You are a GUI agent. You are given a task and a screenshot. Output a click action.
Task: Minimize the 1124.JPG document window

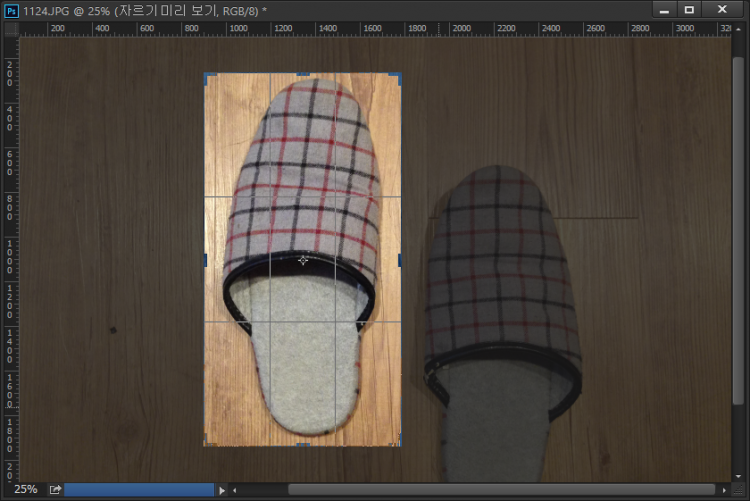663,9
